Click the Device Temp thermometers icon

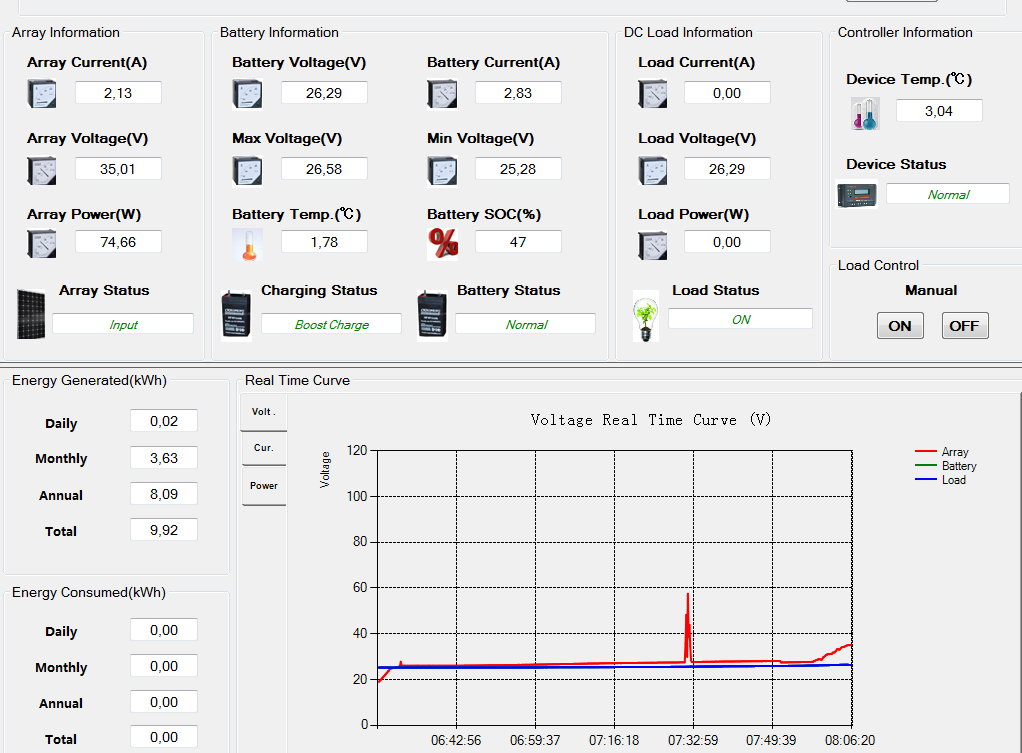coord(866,113)
